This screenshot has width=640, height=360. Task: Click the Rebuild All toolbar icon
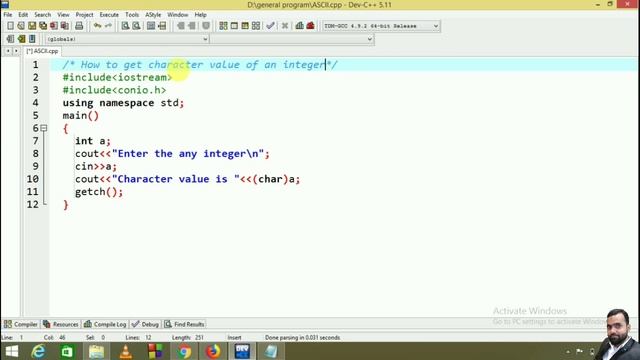click(x=256, y=26)
